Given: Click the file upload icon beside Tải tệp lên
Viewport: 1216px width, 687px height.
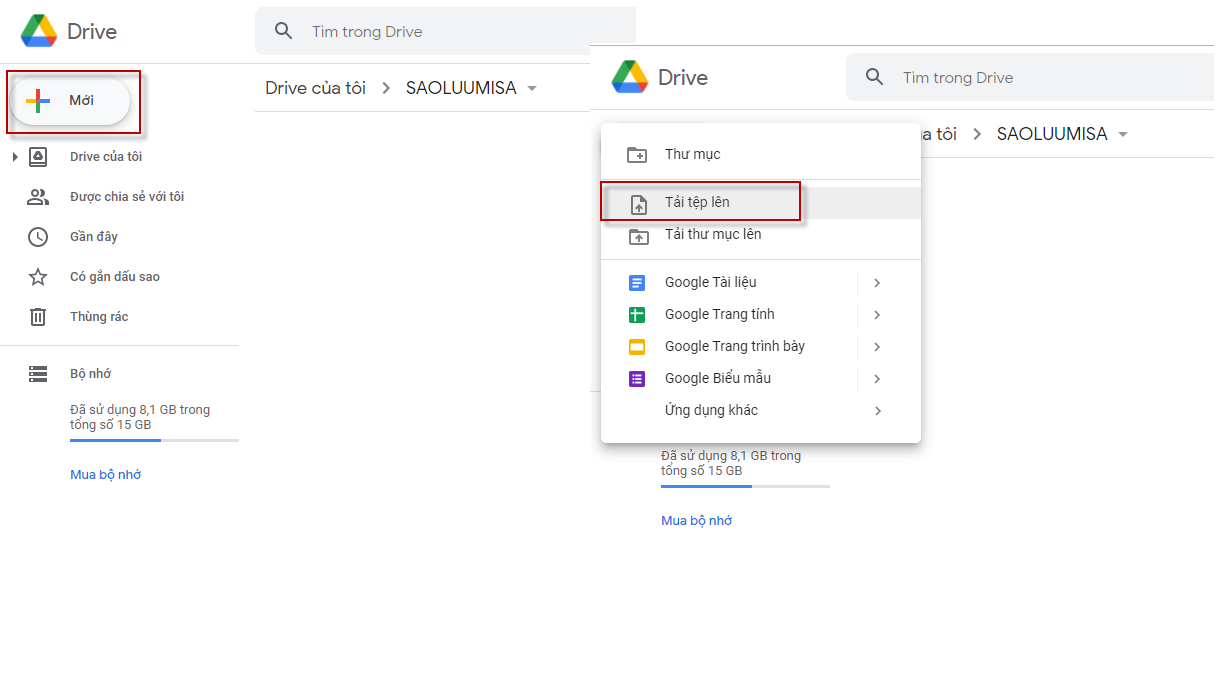Looking at the screenshot, I should tap(638, 204).
